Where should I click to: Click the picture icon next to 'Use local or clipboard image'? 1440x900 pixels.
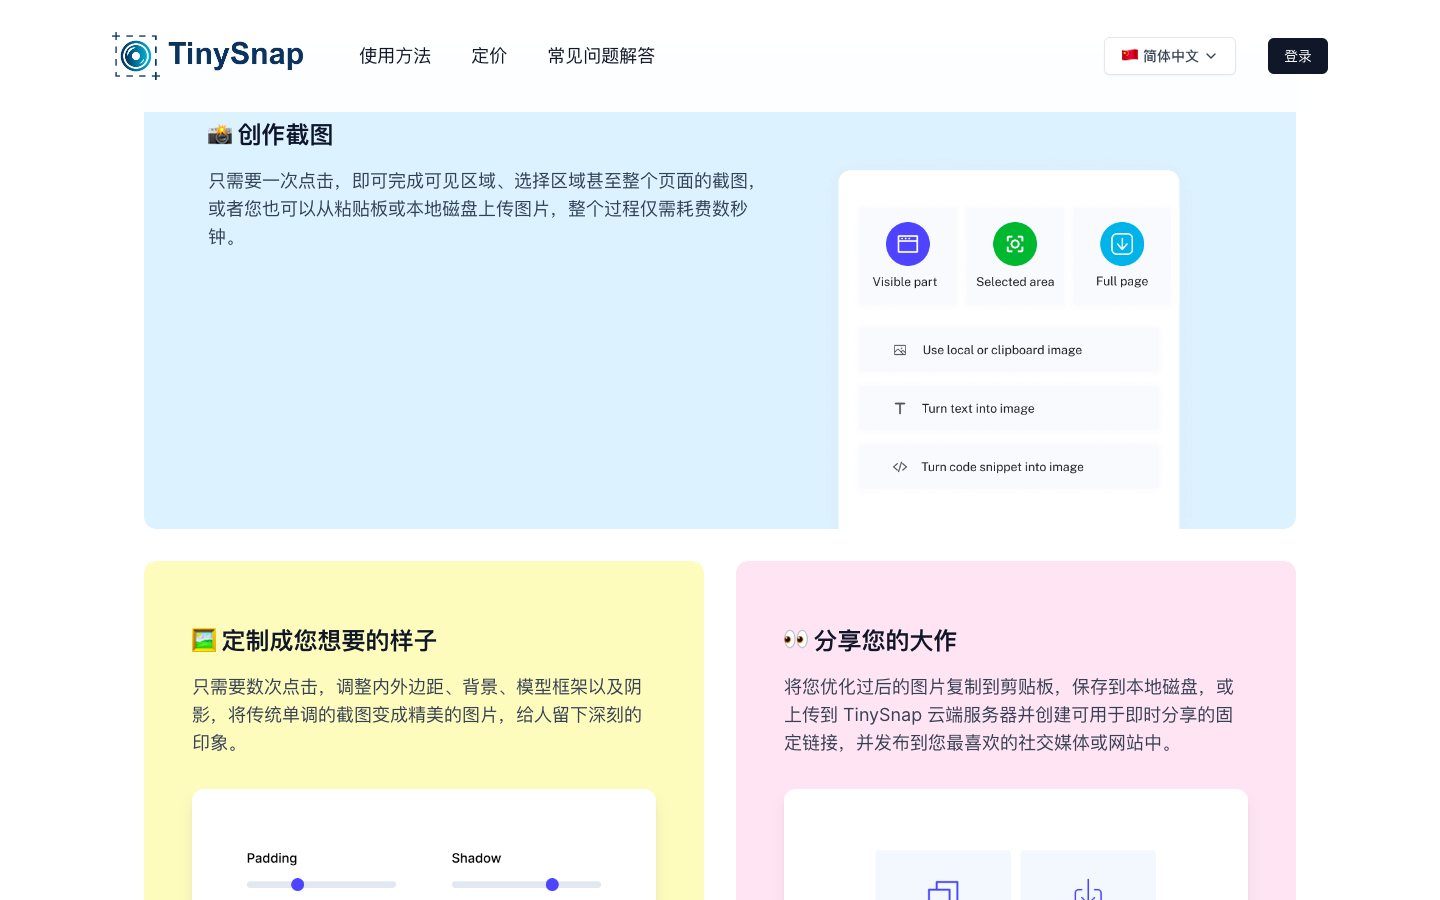click(900, 349)
